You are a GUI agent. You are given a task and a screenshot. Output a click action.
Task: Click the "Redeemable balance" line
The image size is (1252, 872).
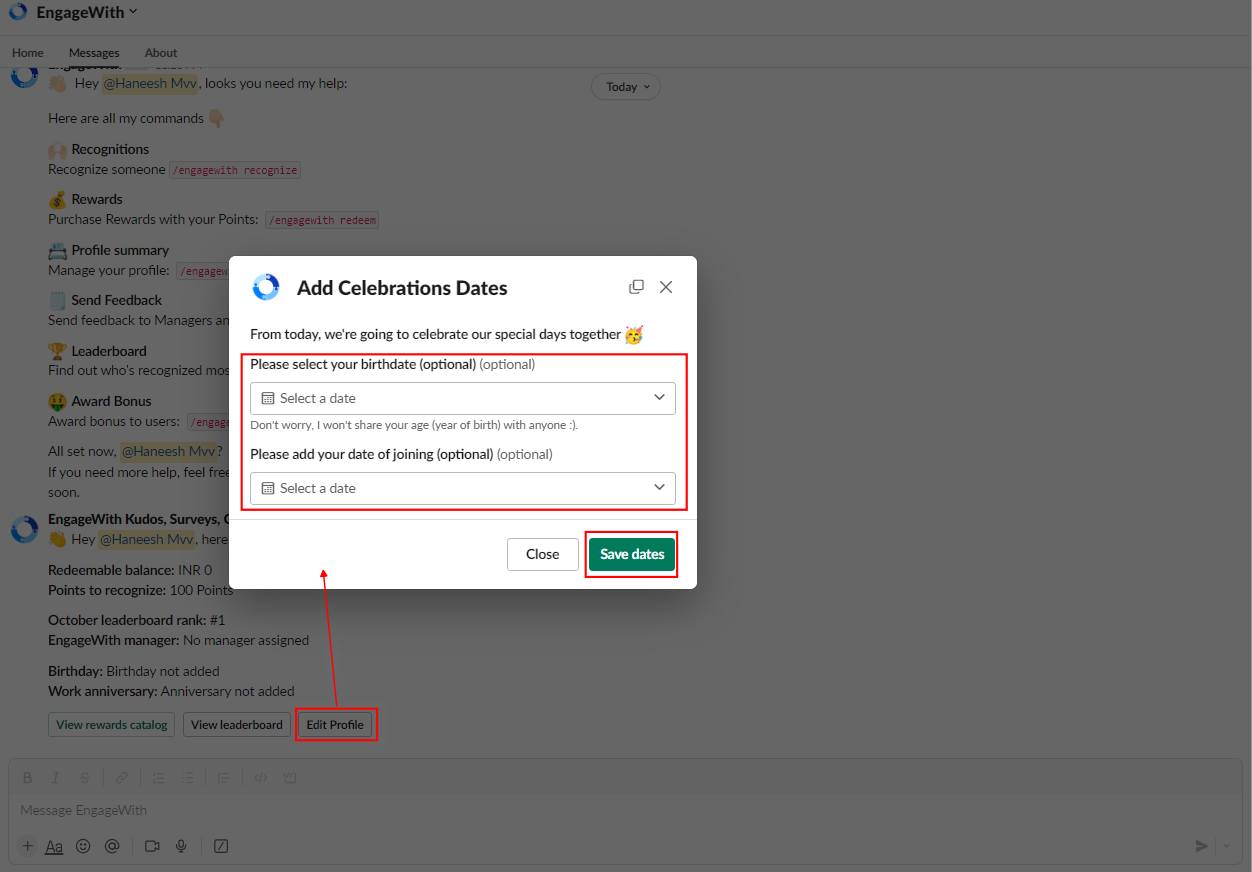point(130,570)
